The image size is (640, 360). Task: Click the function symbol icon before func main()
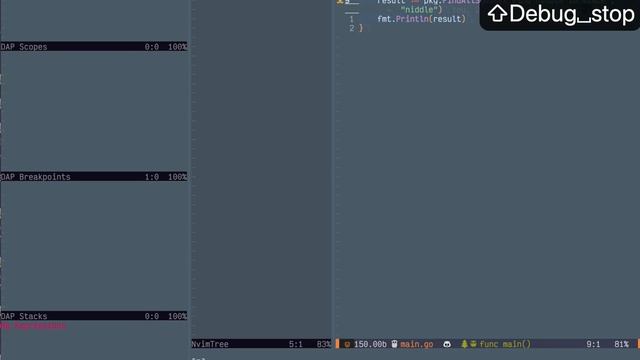[473, 344]
